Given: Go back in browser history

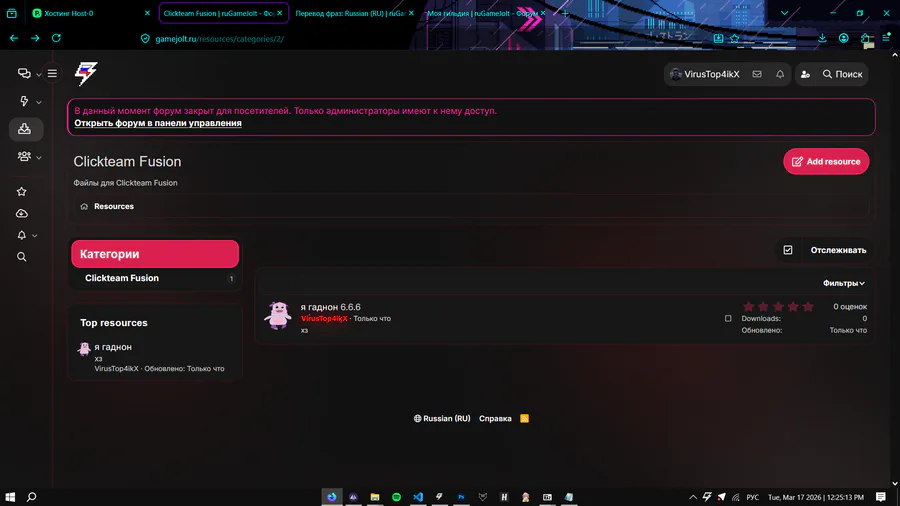Looking at the screenshot, I should tap(14, 38).
